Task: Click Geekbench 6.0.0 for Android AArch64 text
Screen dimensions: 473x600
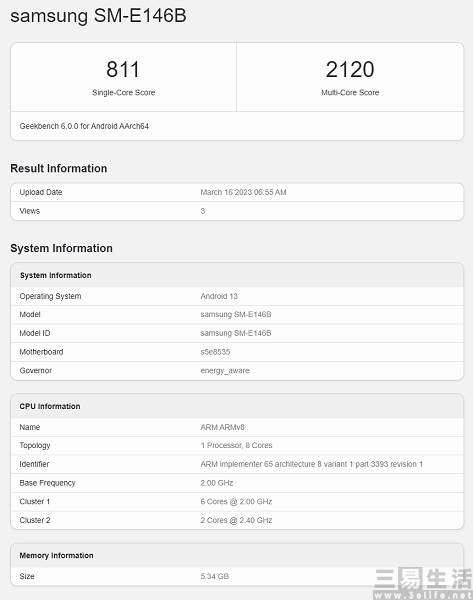Action: pyautogui.click(x=84, y=126)
